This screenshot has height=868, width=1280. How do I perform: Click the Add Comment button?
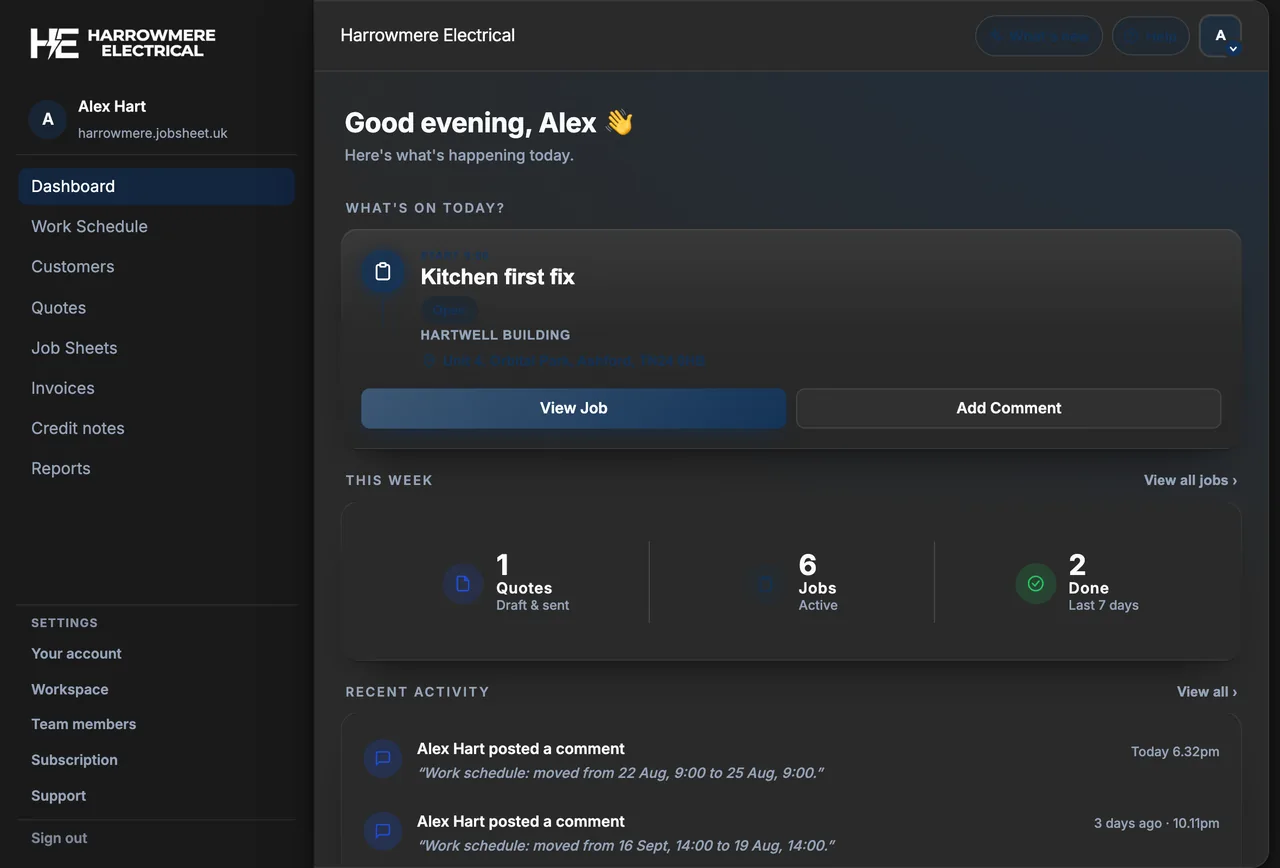(1008, 408)
